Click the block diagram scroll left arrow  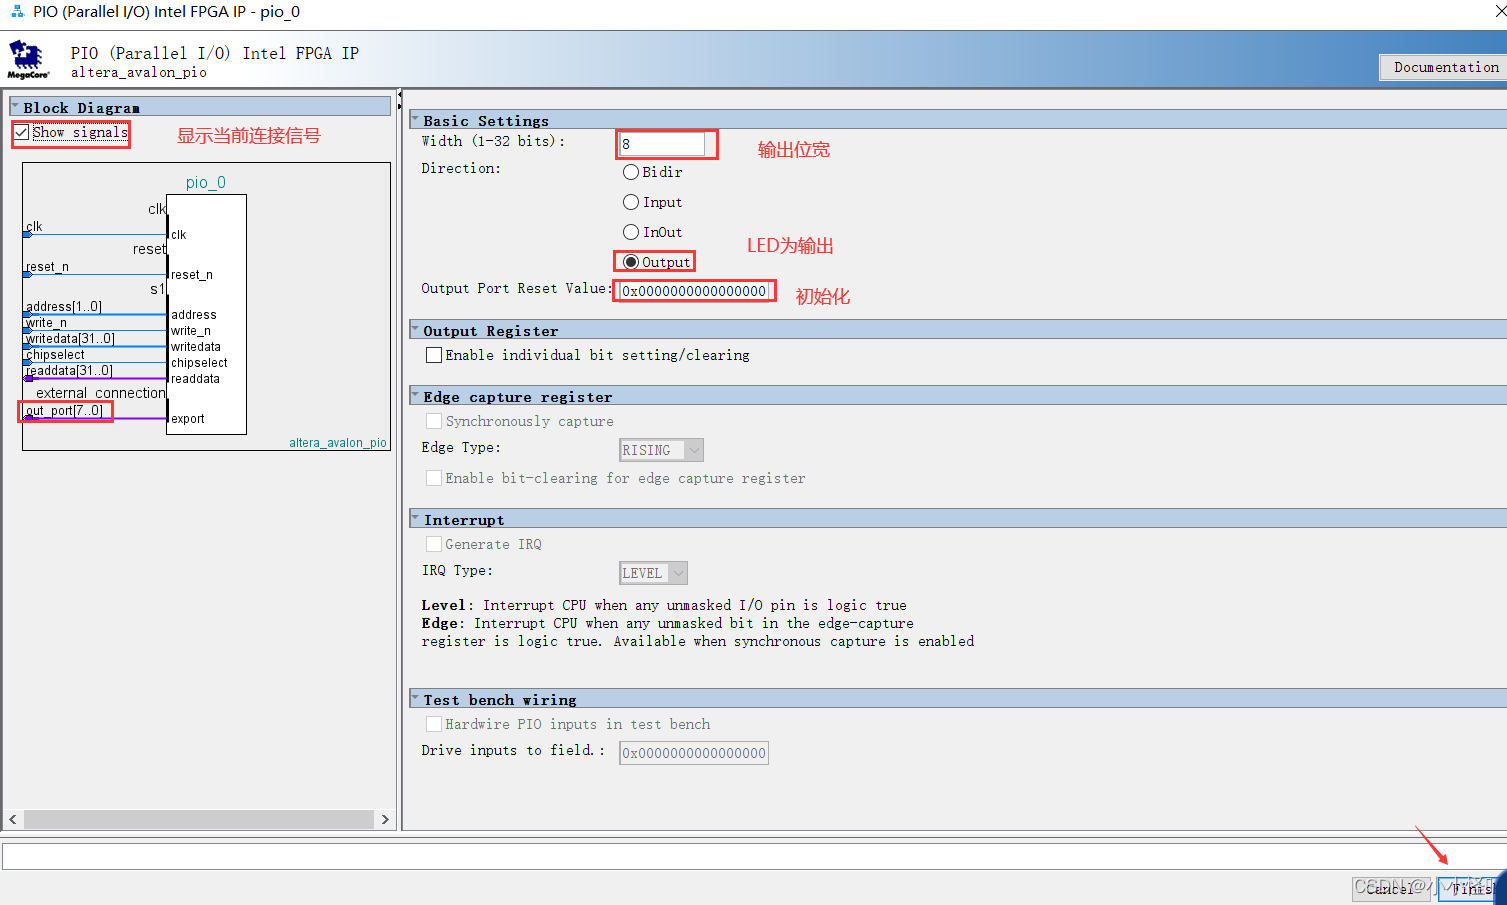click(x=13, y=819)
